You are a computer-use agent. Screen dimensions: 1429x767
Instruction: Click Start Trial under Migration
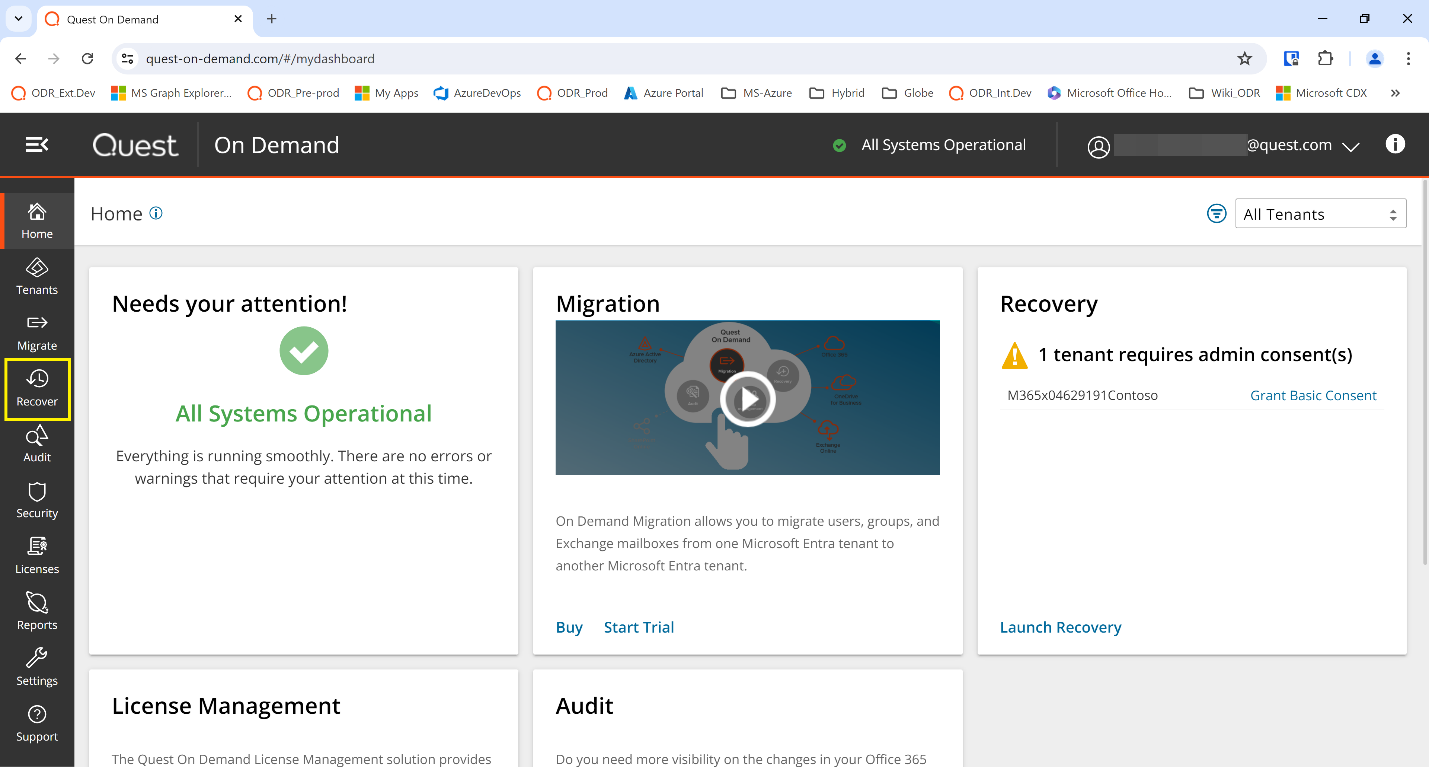(x=638, y=627)
